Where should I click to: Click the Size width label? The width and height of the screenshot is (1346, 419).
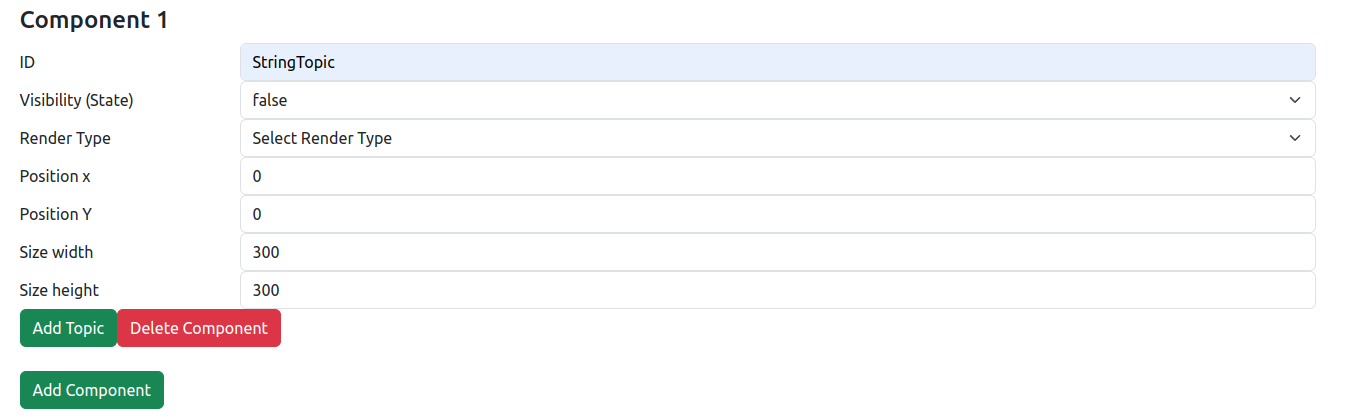tap(56, 252)
